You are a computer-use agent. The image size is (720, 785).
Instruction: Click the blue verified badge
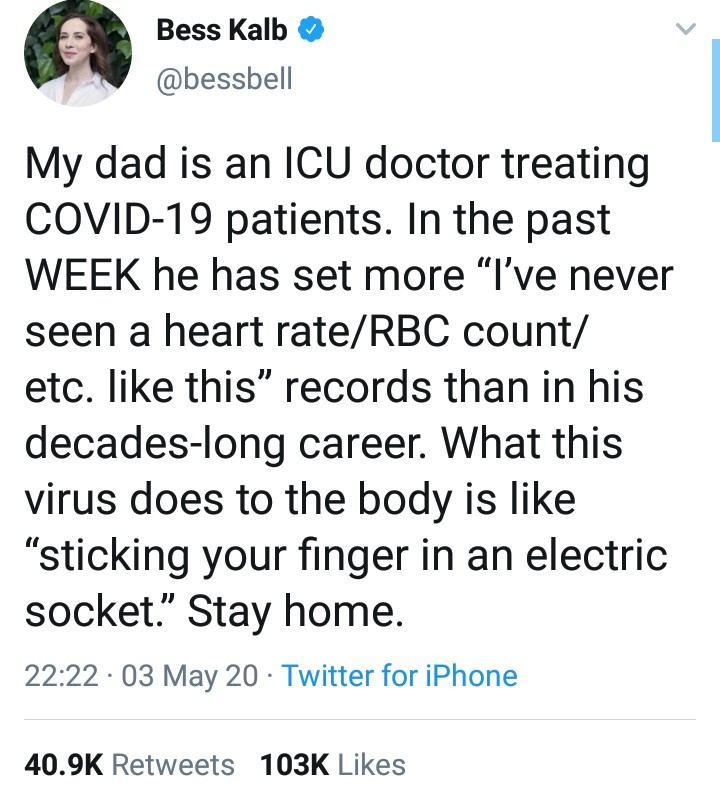tap(311, 31)
